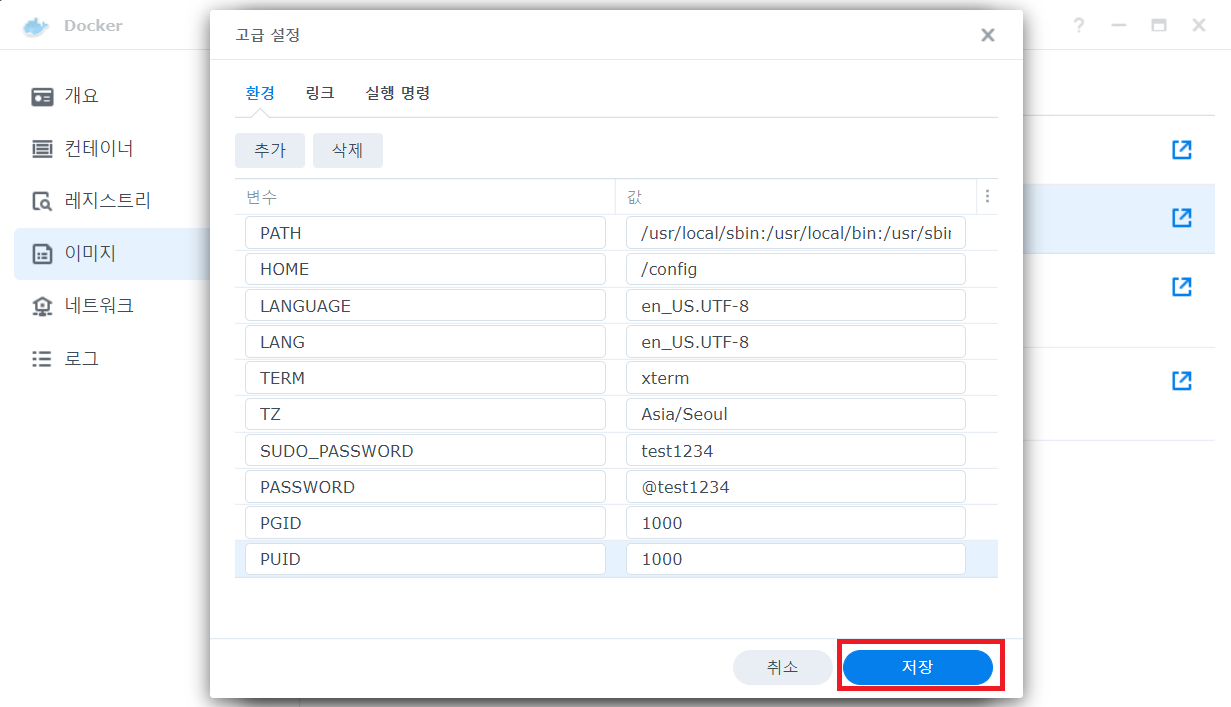Click the 추가 button
Image resolution: width=1231 pixels, height=707 pixels.
[270, 150]
